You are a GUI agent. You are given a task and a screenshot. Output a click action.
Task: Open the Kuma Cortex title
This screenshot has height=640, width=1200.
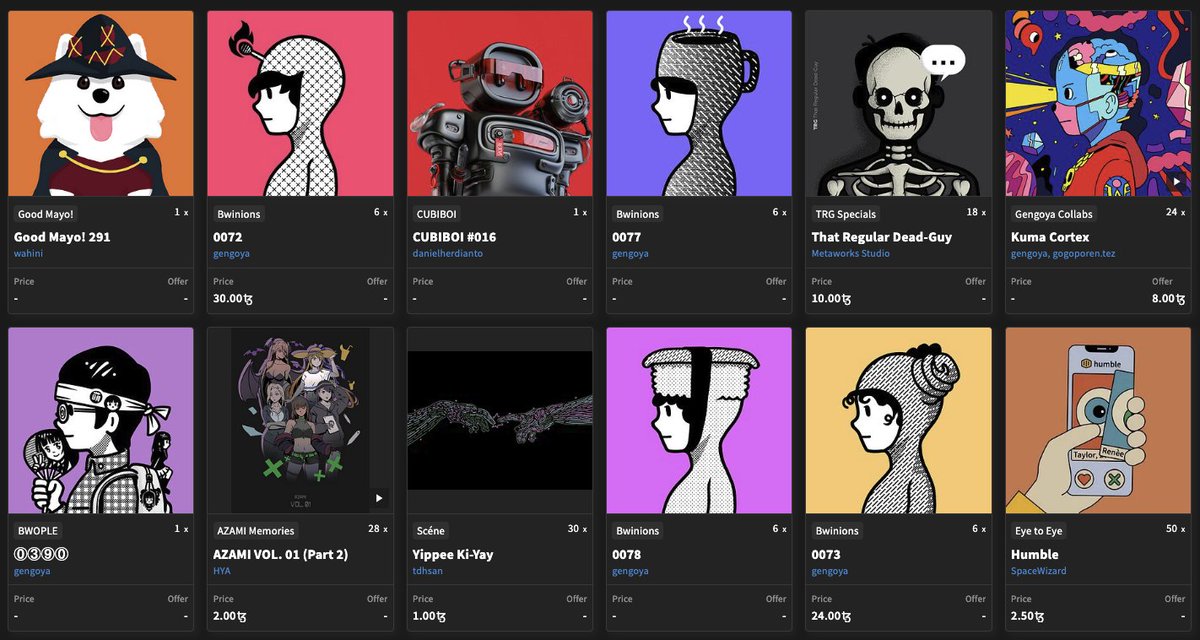point(1050,237)
